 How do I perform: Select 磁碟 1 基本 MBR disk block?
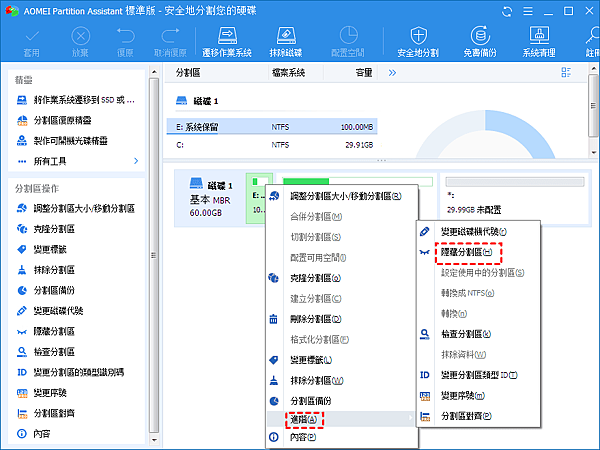pyautogui.click(x=210, y=198)
